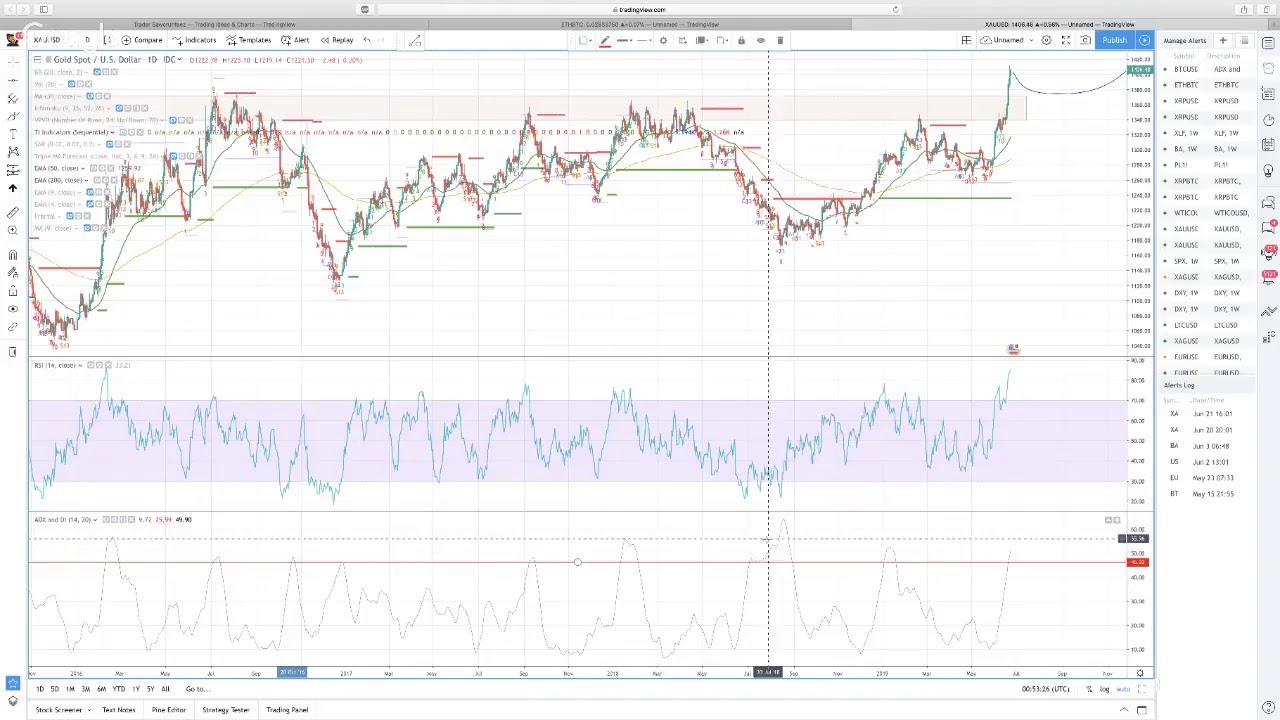1280x720 pixels.
Task: Click the ADX level line handle circle
Action: click(x=577, y=562)
